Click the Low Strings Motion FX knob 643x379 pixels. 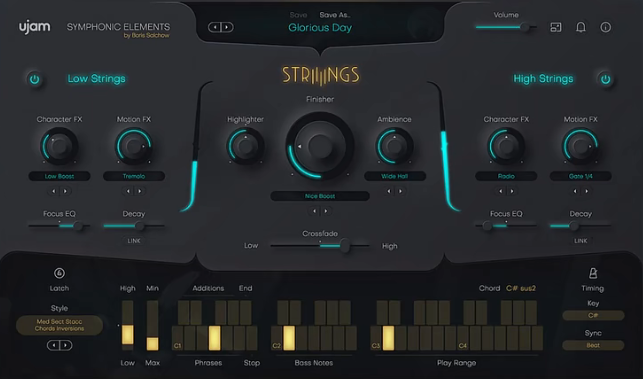pyautogui.click(x=134, y=146)
